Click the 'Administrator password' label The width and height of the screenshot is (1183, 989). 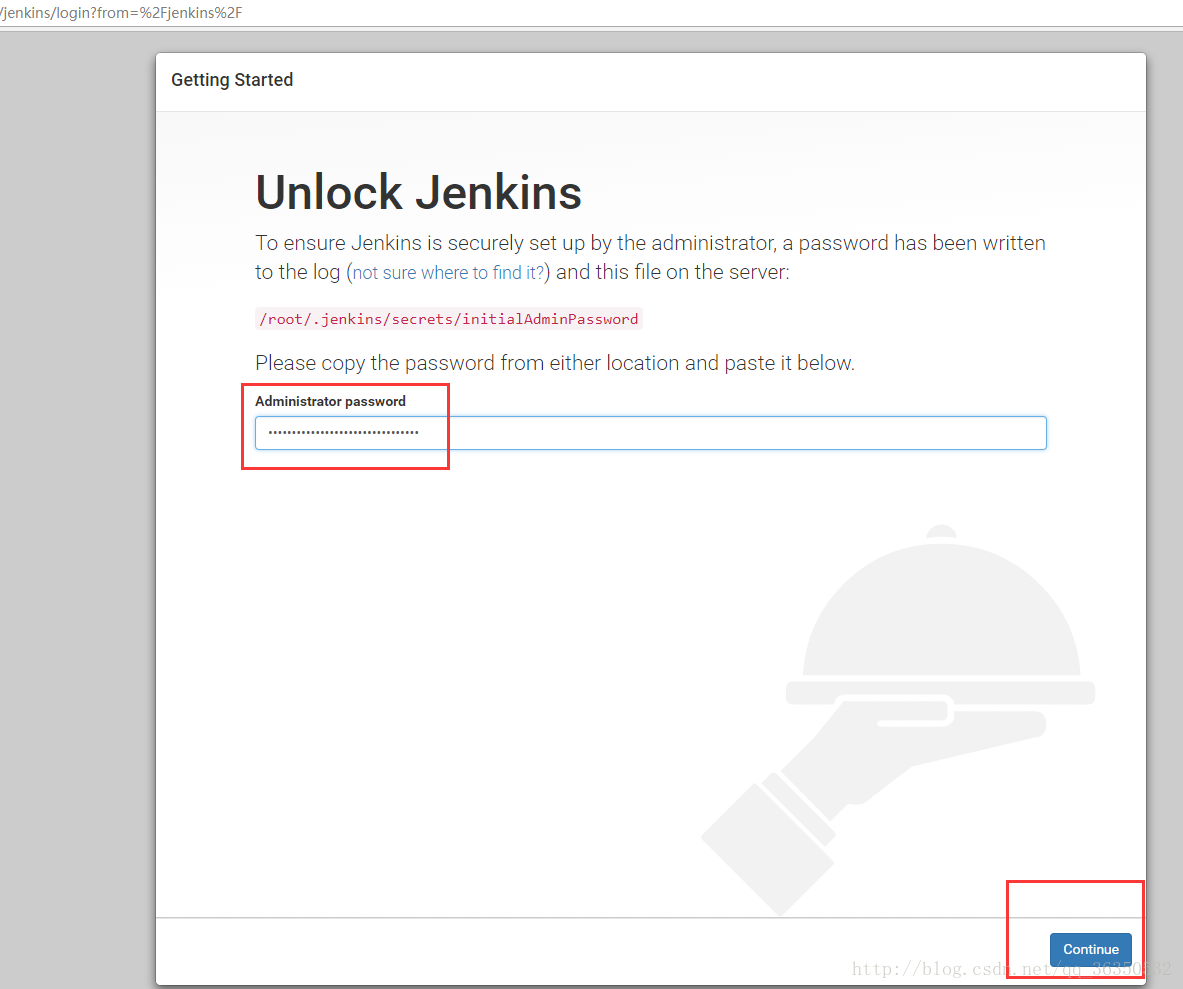coord(330,401)
